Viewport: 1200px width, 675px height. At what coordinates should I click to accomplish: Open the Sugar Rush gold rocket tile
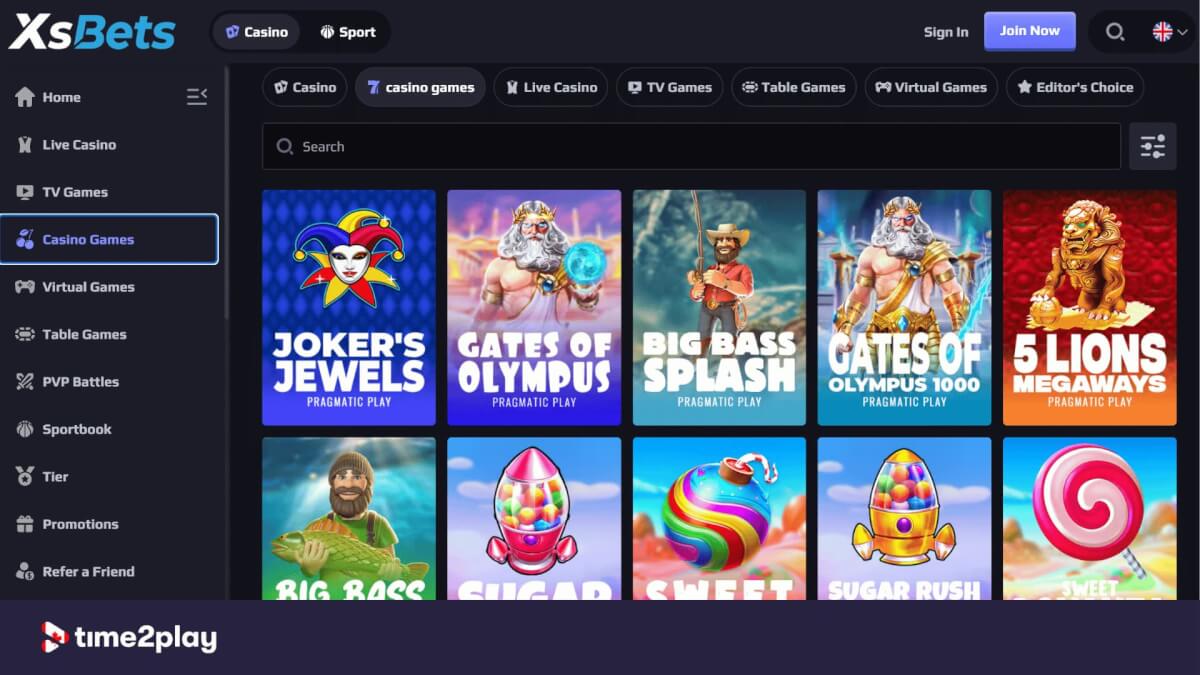click(x=904, y=518)
